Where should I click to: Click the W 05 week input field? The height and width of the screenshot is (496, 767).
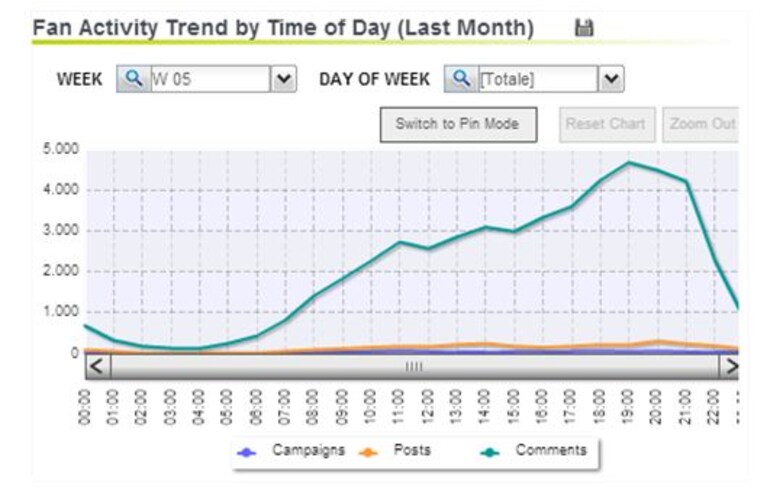point(210,79)
